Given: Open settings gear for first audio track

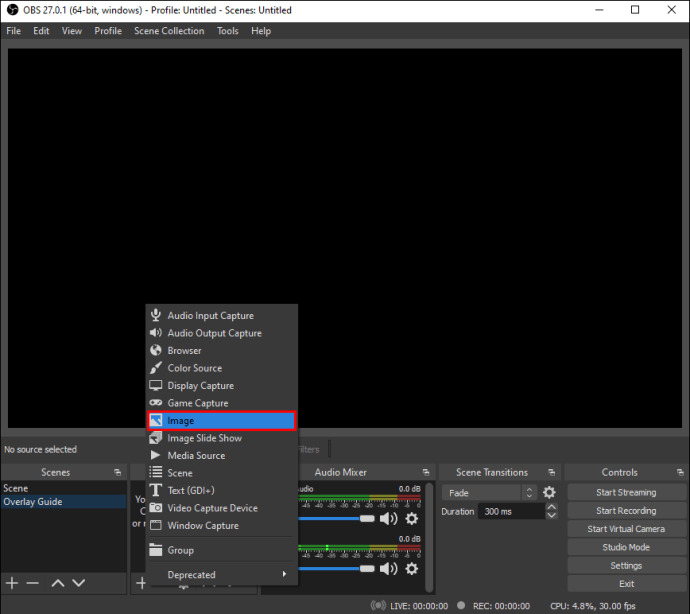Looking at the screenshot, I should (x=411, y=518).
